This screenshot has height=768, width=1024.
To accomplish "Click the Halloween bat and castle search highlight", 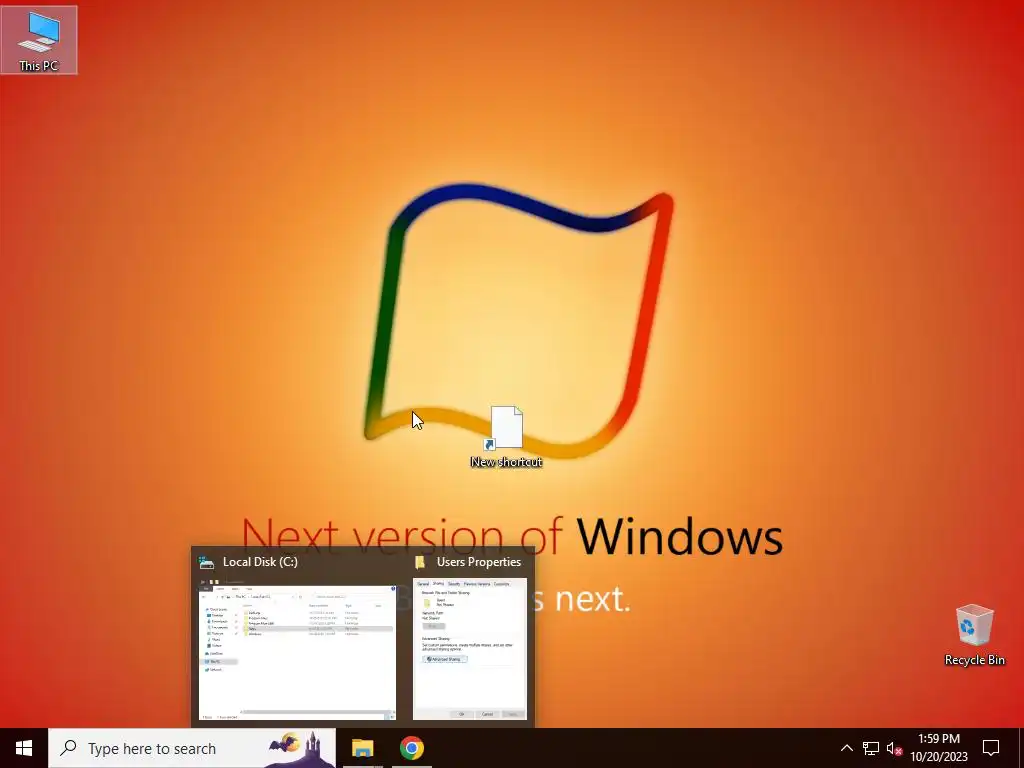I will coord(300,748).
